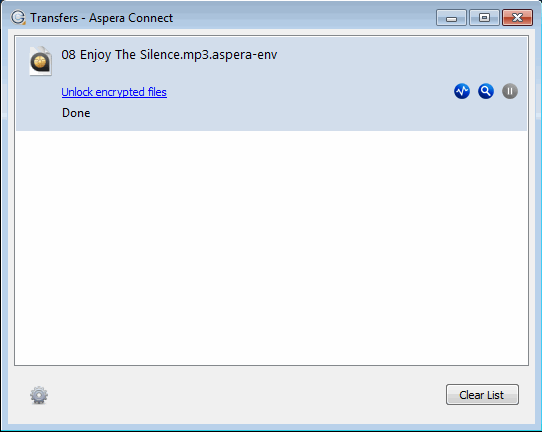Click the empty white transfers list area
The image size is (542, 432).
tap(271, 247)
